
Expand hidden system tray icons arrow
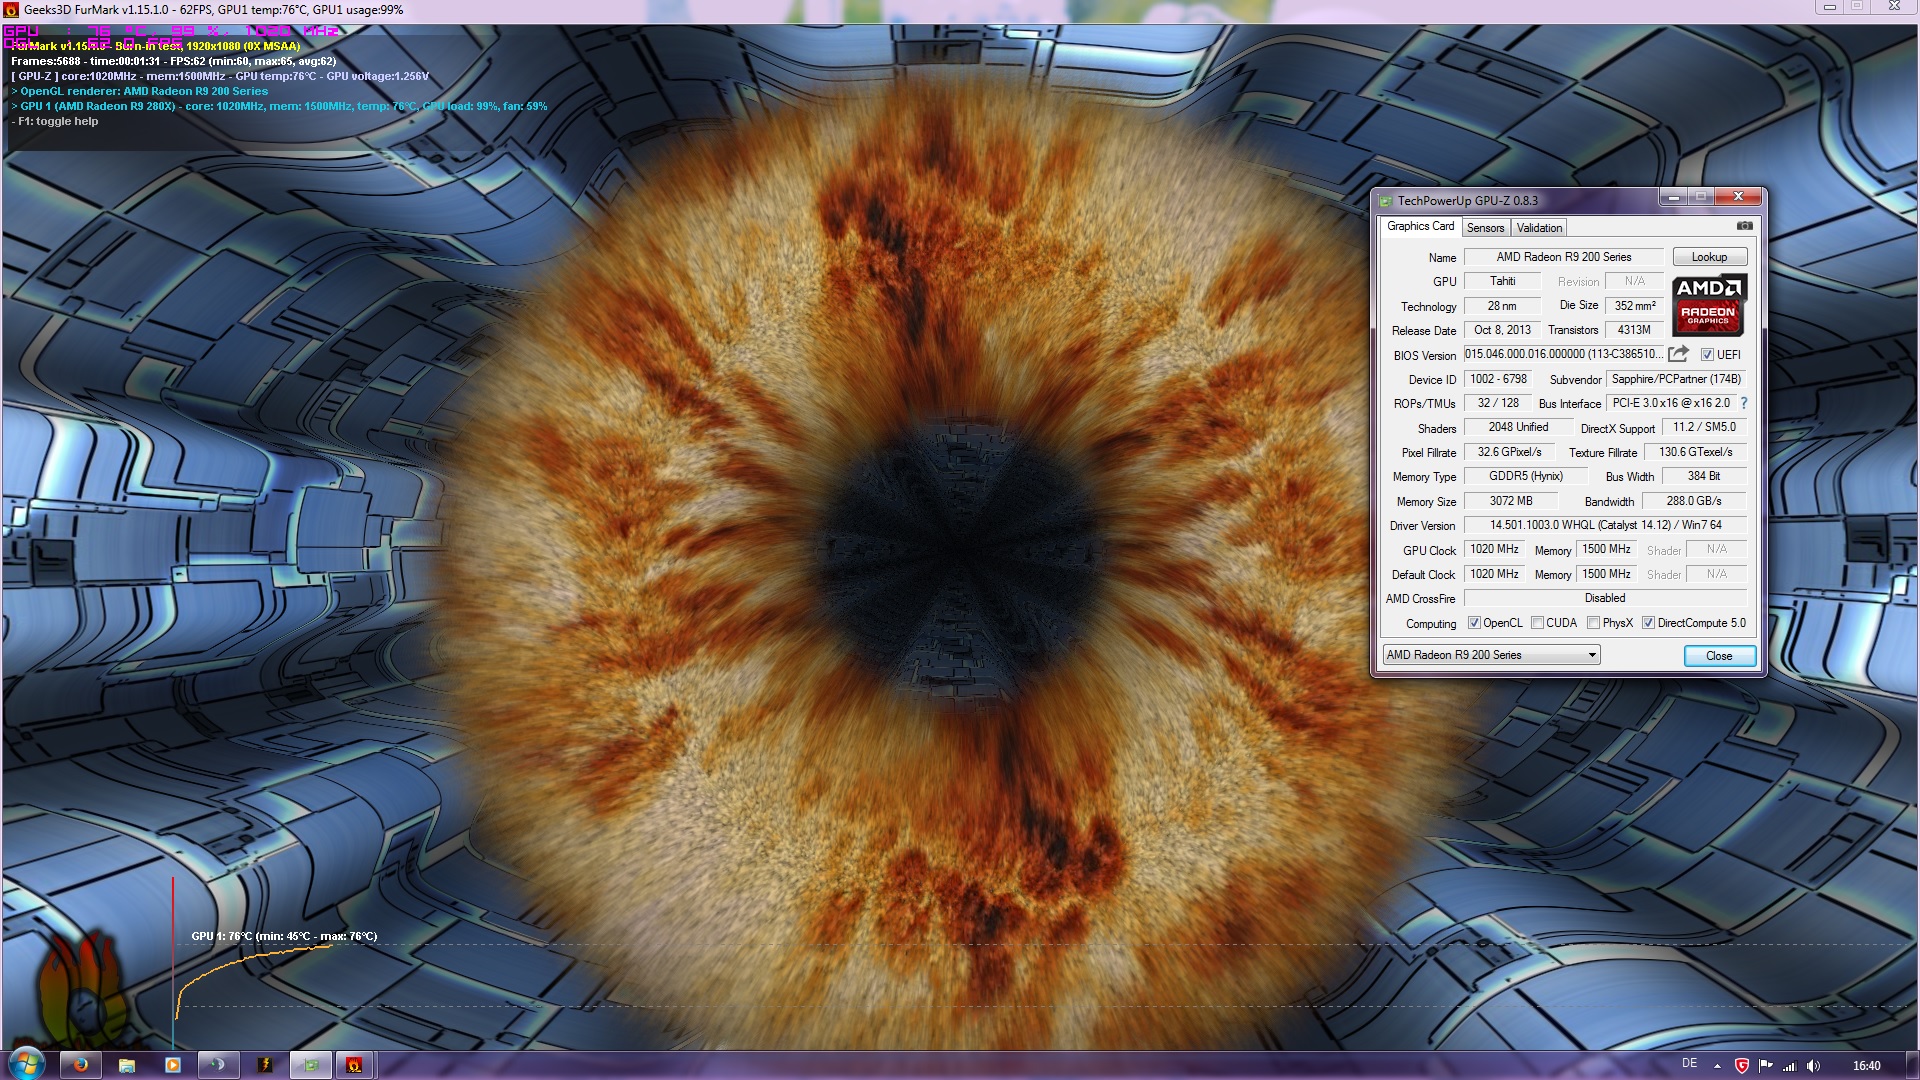(x=1717, y=1066)
